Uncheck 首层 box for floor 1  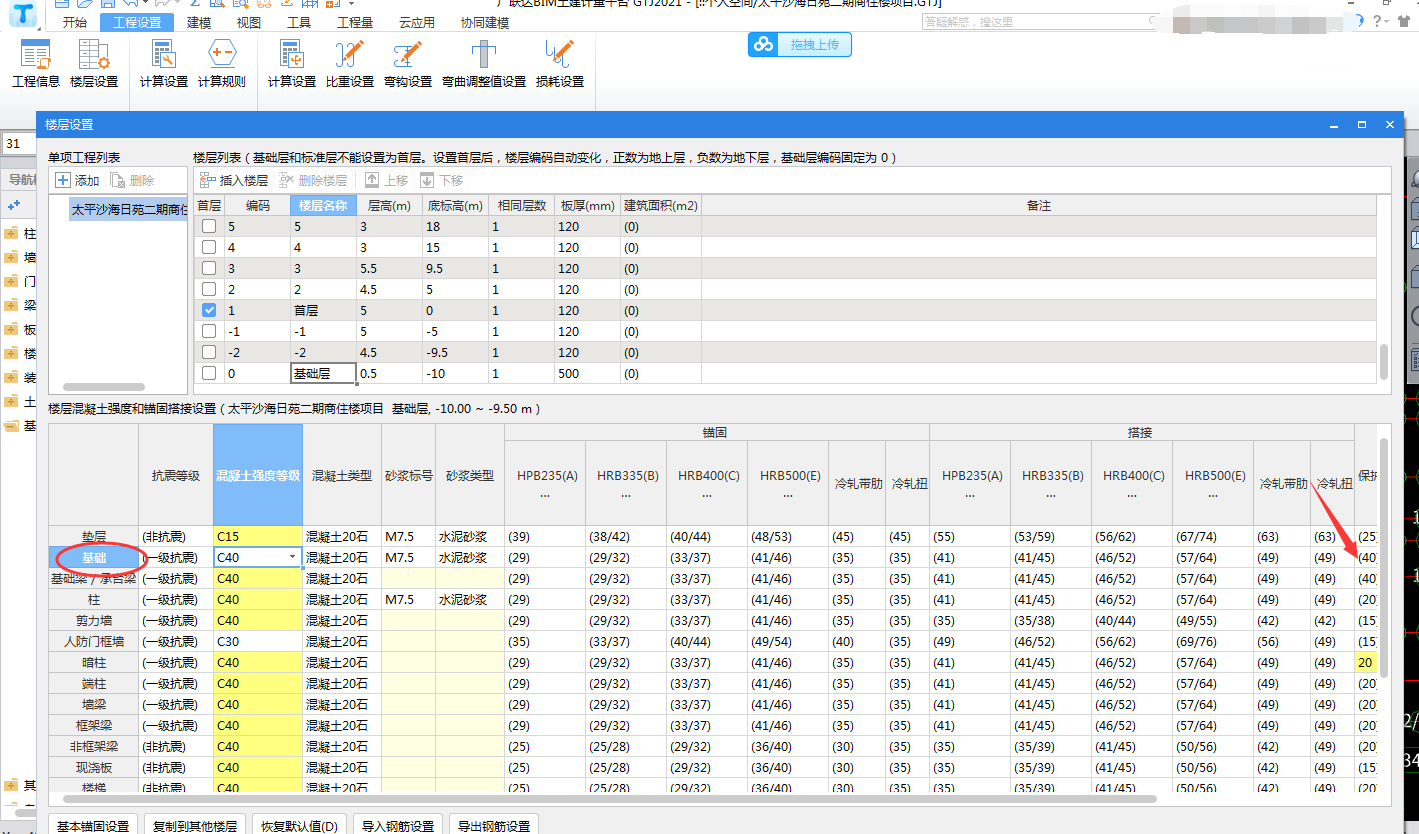(209, 310)
